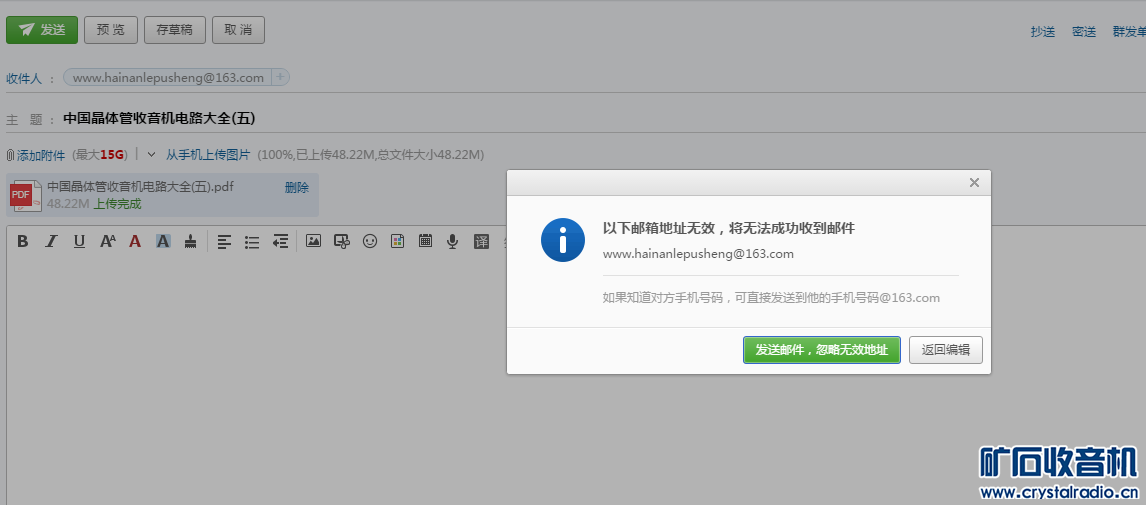The width and height of the screenshot is (1146, 505).
Task: Insert a date with calendar icon
Action: [x=425, y=240]
